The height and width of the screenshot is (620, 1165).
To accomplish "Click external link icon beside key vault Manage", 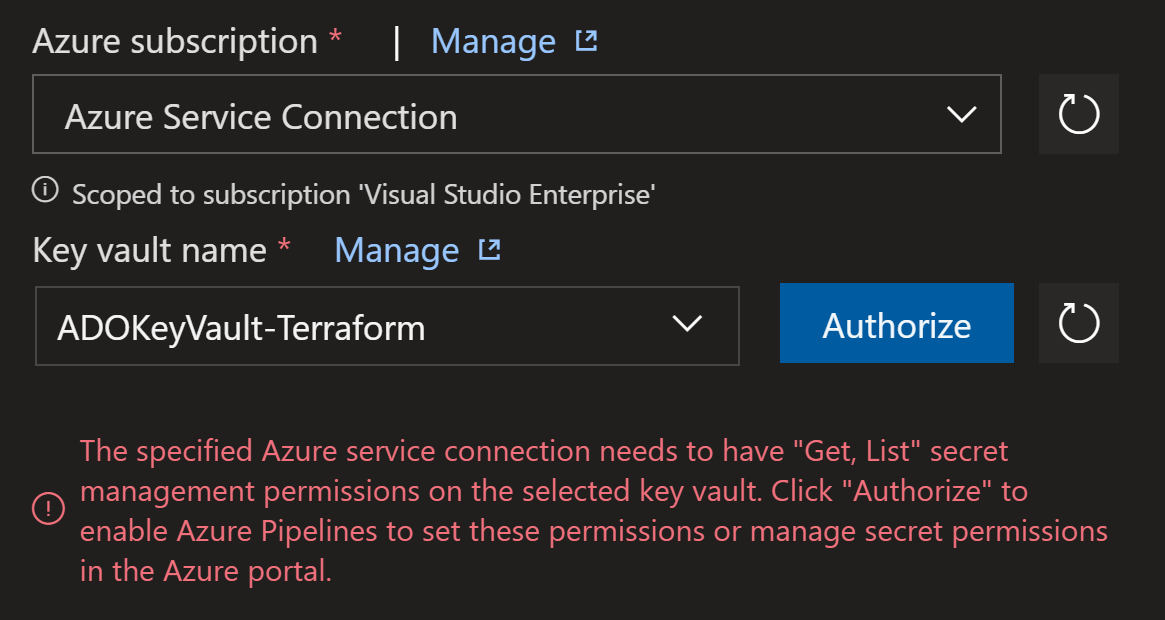I will pos(489,250).
